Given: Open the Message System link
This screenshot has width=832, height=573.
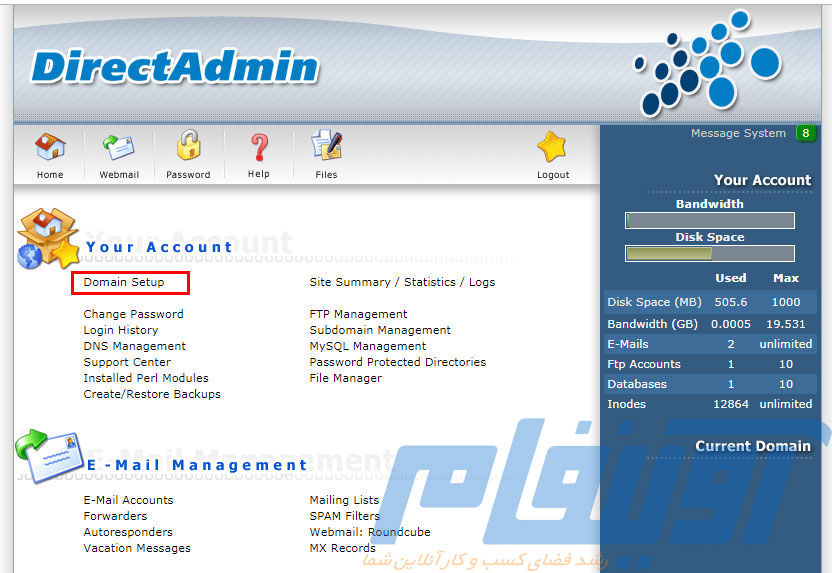Looking at the screenshot, I should coord(738,133).
